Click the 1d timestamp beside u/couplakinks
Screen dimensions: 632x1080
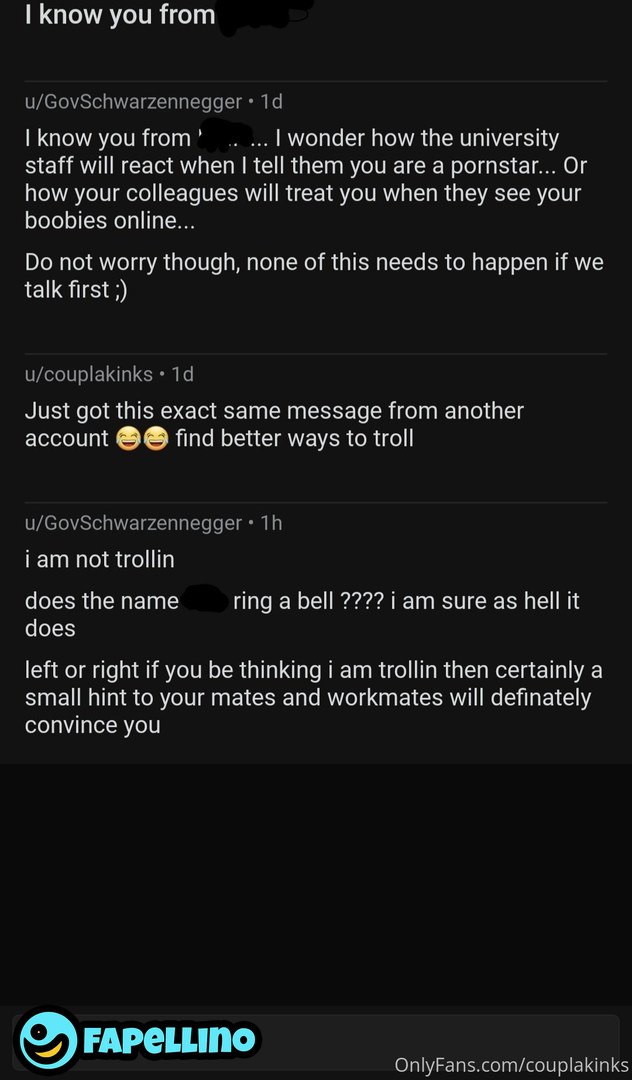(x=182, y=374)
